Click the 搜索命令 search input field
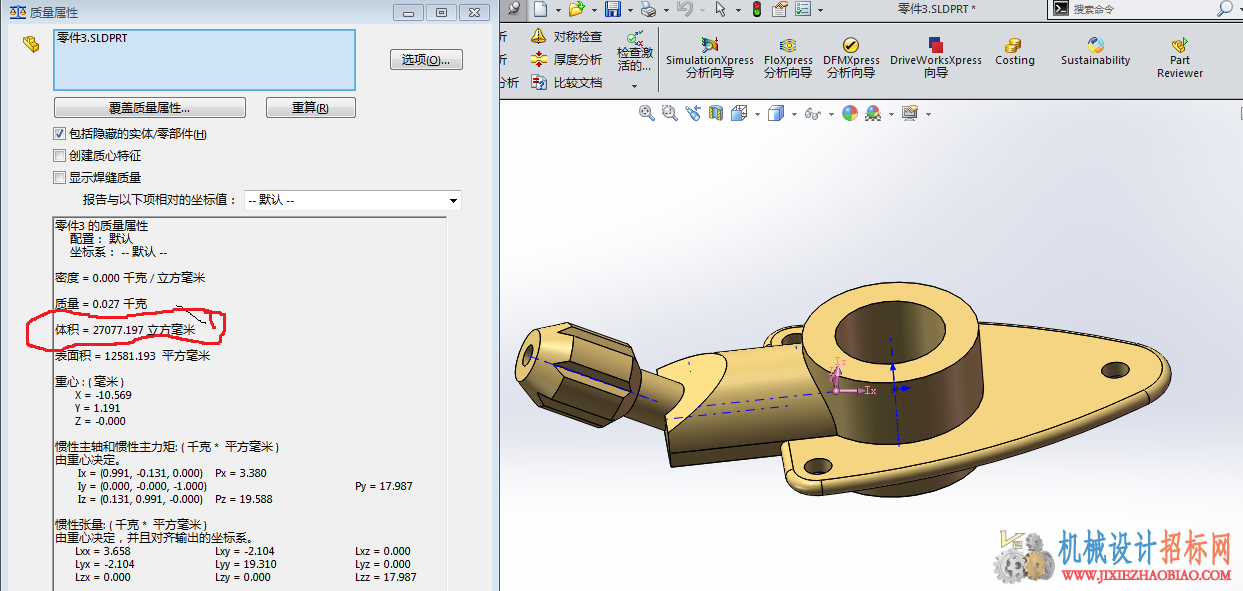 click(x=1140, y=9)
